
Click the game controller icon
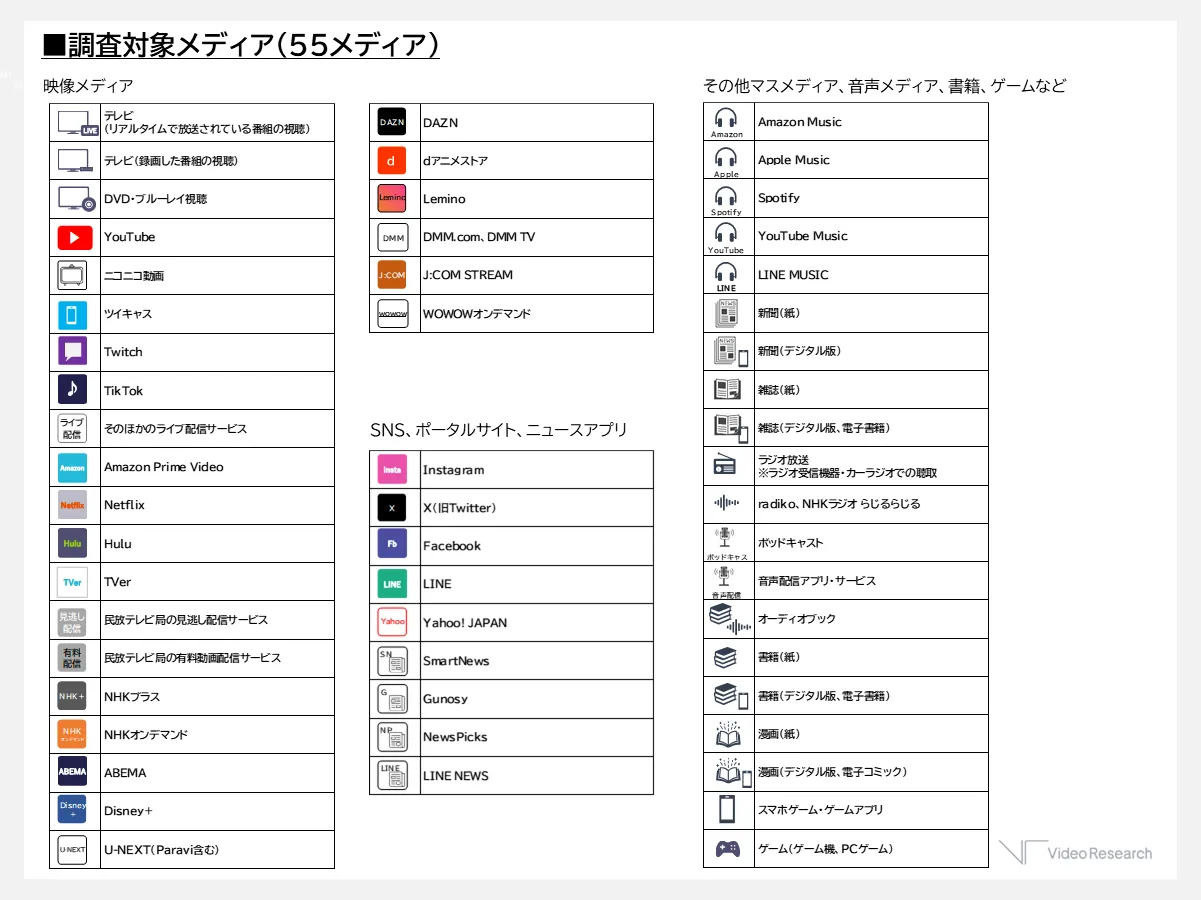727,849
